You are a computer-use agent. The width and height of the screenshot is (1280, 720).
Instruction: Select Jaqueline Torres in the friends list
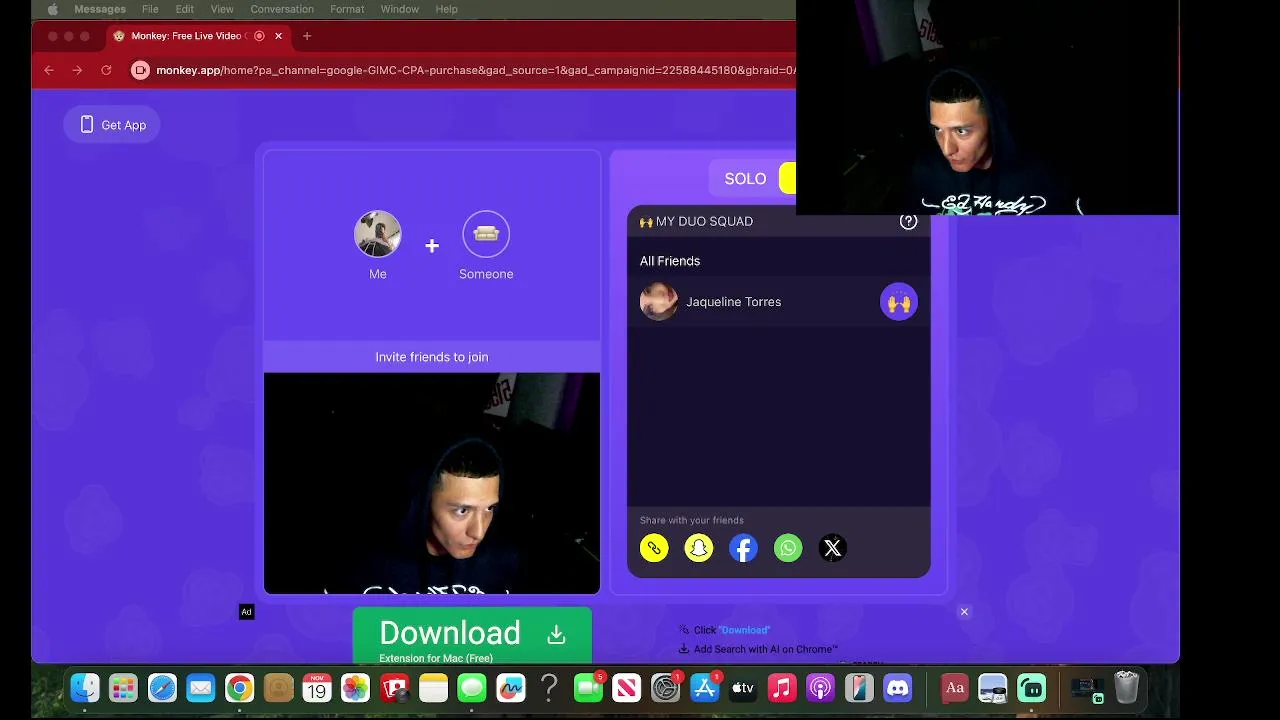778,302
